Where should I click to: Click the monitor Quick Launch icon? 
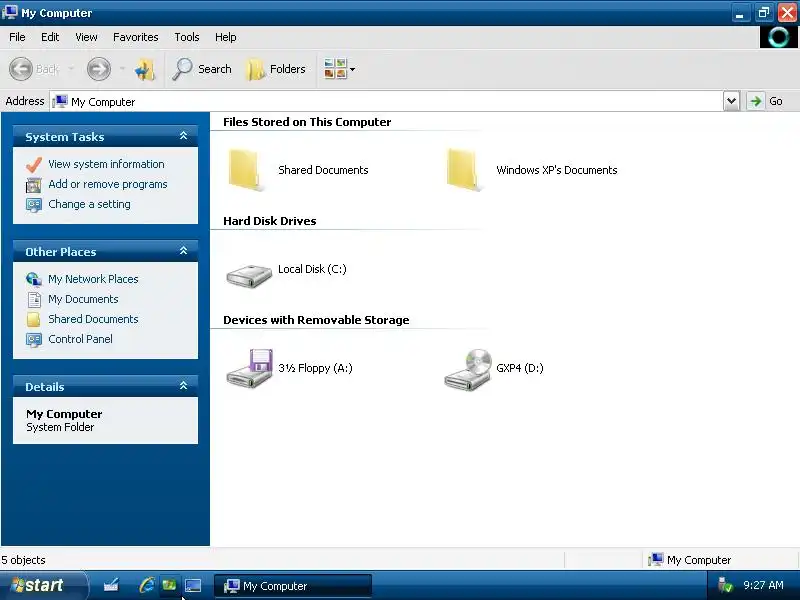tap(193, 585)
